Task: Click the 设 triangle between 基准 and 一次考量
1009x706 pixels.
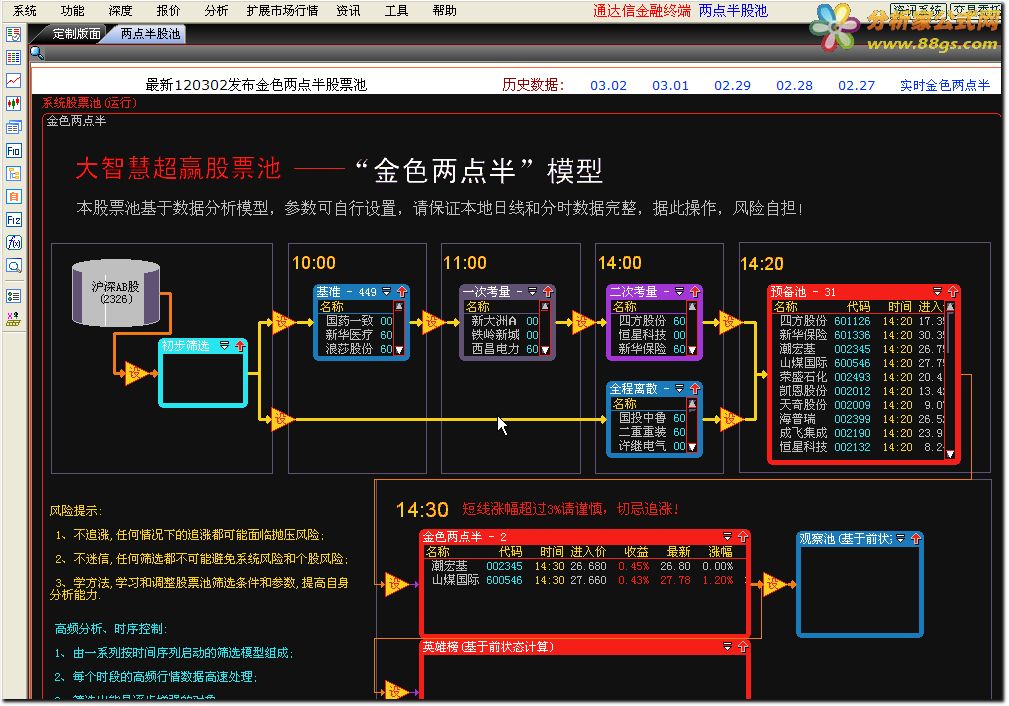Action: click(x=432, y=321)
